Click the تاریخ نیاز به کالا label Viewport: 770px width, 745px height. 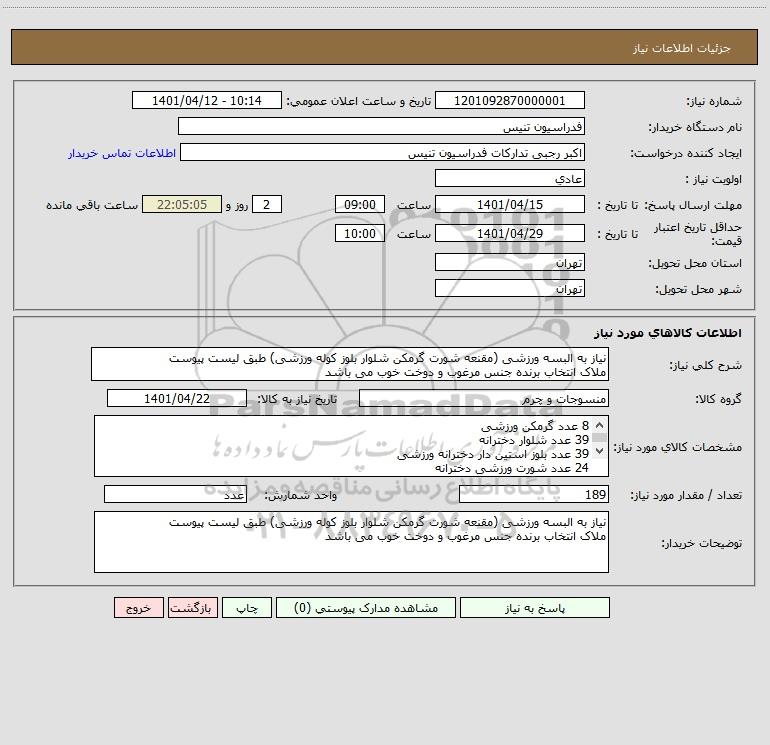tap(298, 399)
